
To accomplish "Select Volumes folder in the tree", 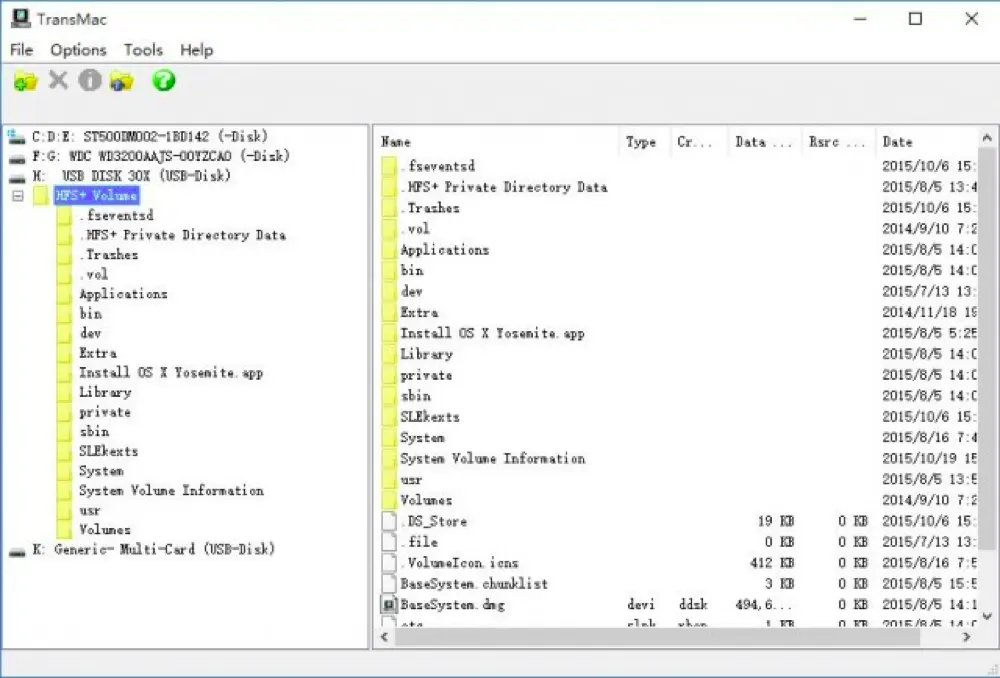I will pos(105,529).
